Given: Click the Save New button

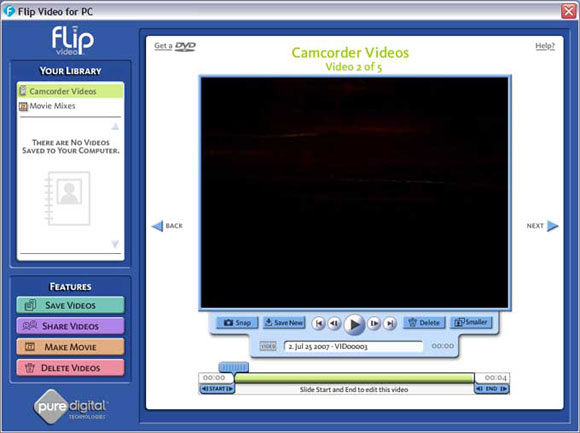Looking at the screenshot, I should click(284, 323).
